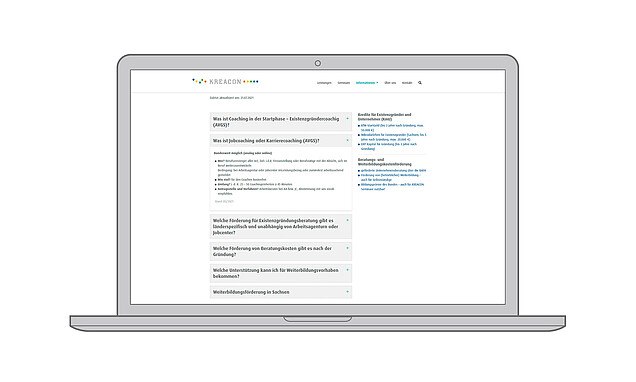The image size is (636, 382).
Task: Click the 'Rubrik aktualisiert am' date line
Action: click(232, 98)
